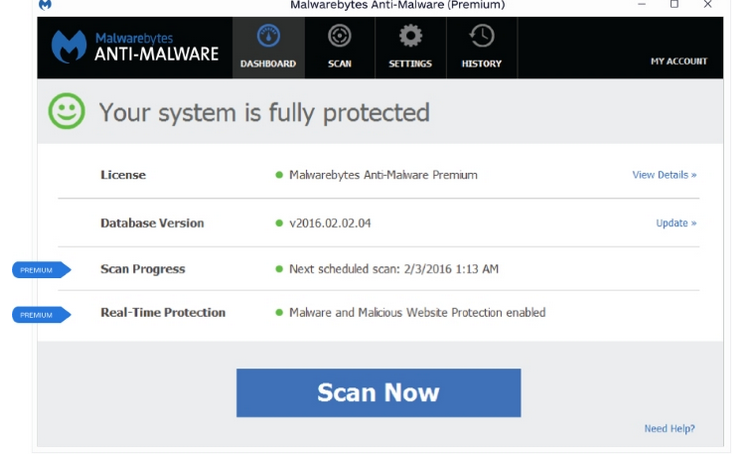Open the My Account menu
Image resolution: width=732 pixels, height=454 pixels.
pos(678,62)
